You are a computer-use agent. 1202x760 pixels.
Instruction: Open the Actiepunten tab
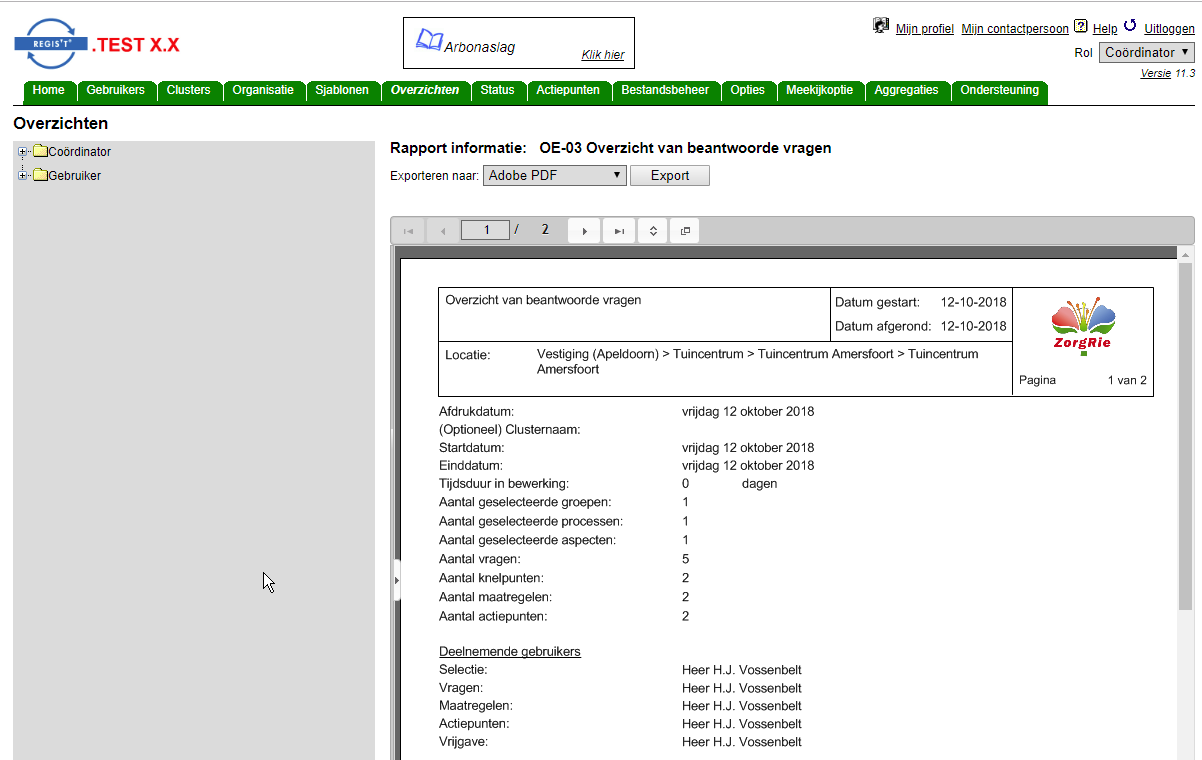568,90
